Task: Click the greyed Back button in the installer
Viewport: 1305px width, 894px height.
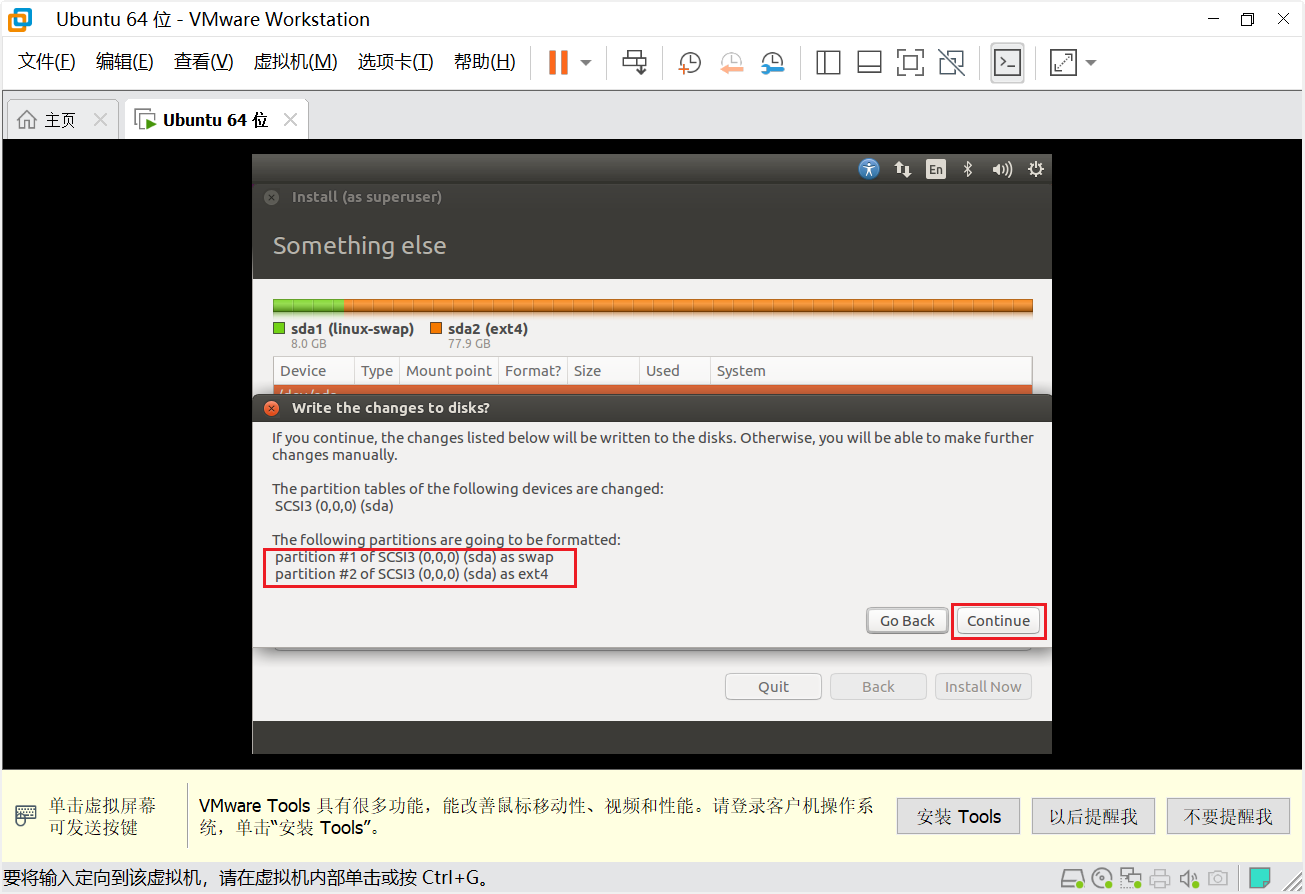Action: (878, 687)
